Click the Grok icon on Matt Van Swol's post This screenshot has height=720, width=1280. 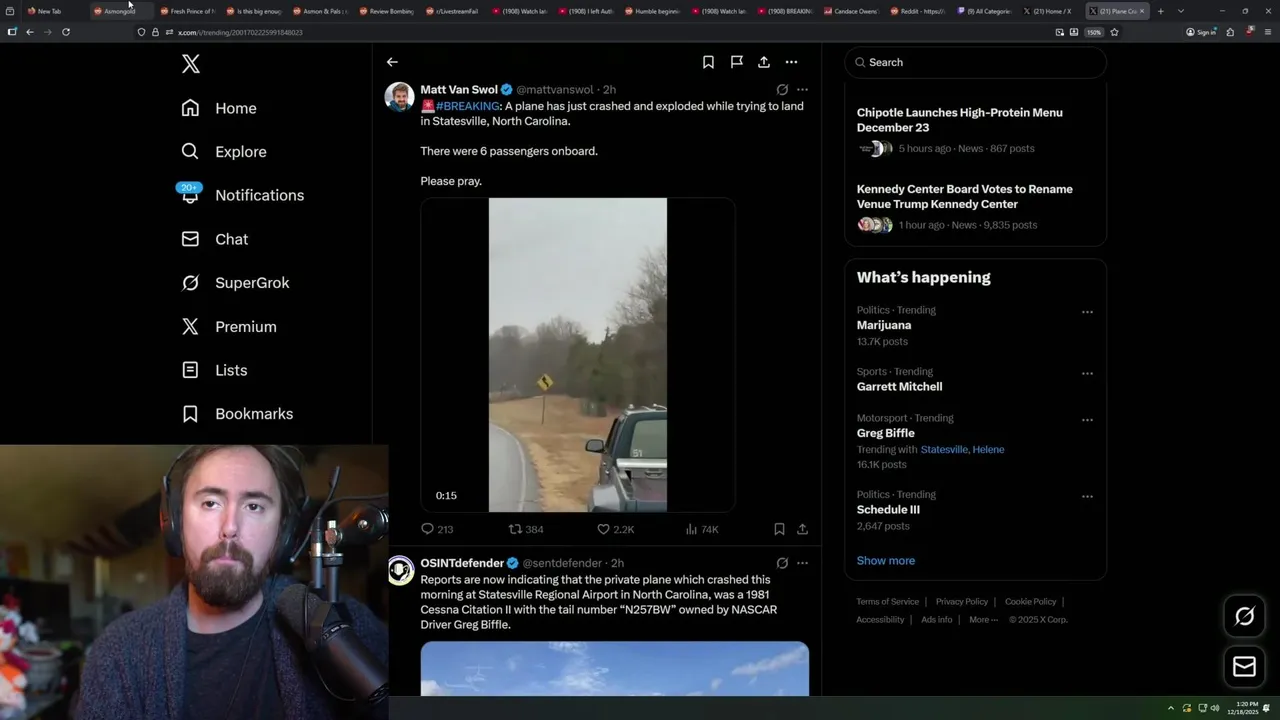coord(782,90)
